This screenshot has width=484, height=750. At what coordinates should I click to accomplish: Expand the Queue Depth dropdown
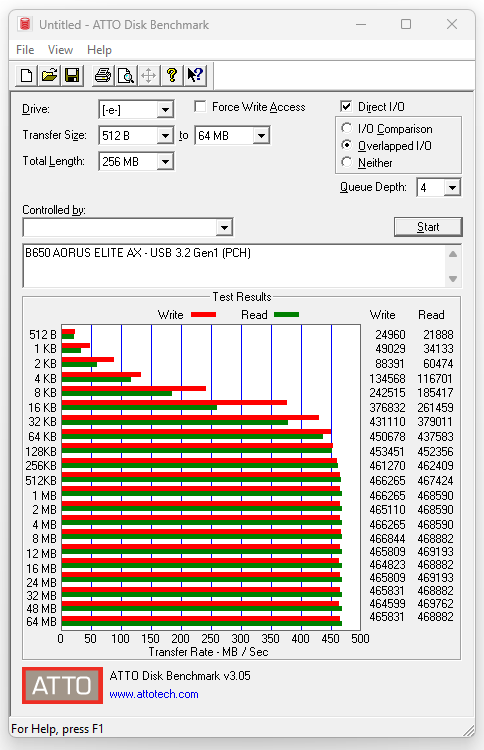(x=452, y=188)
